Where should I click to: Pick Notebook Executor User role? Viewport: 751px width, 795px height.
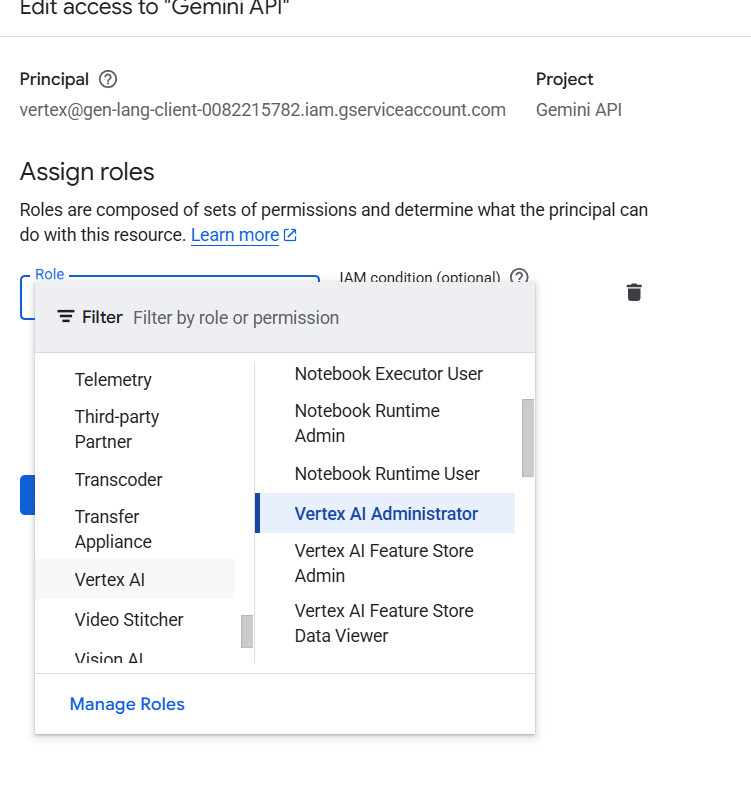tap(388, 374)
